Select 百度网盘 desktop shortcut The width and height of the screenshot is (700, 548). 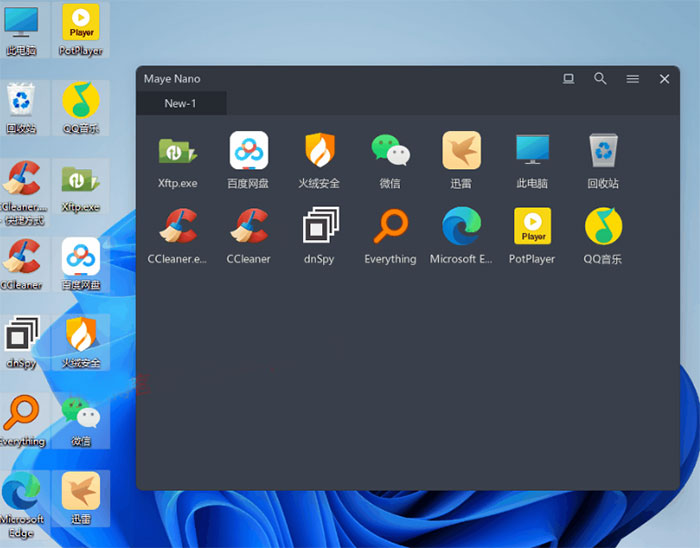coord(81,265)
